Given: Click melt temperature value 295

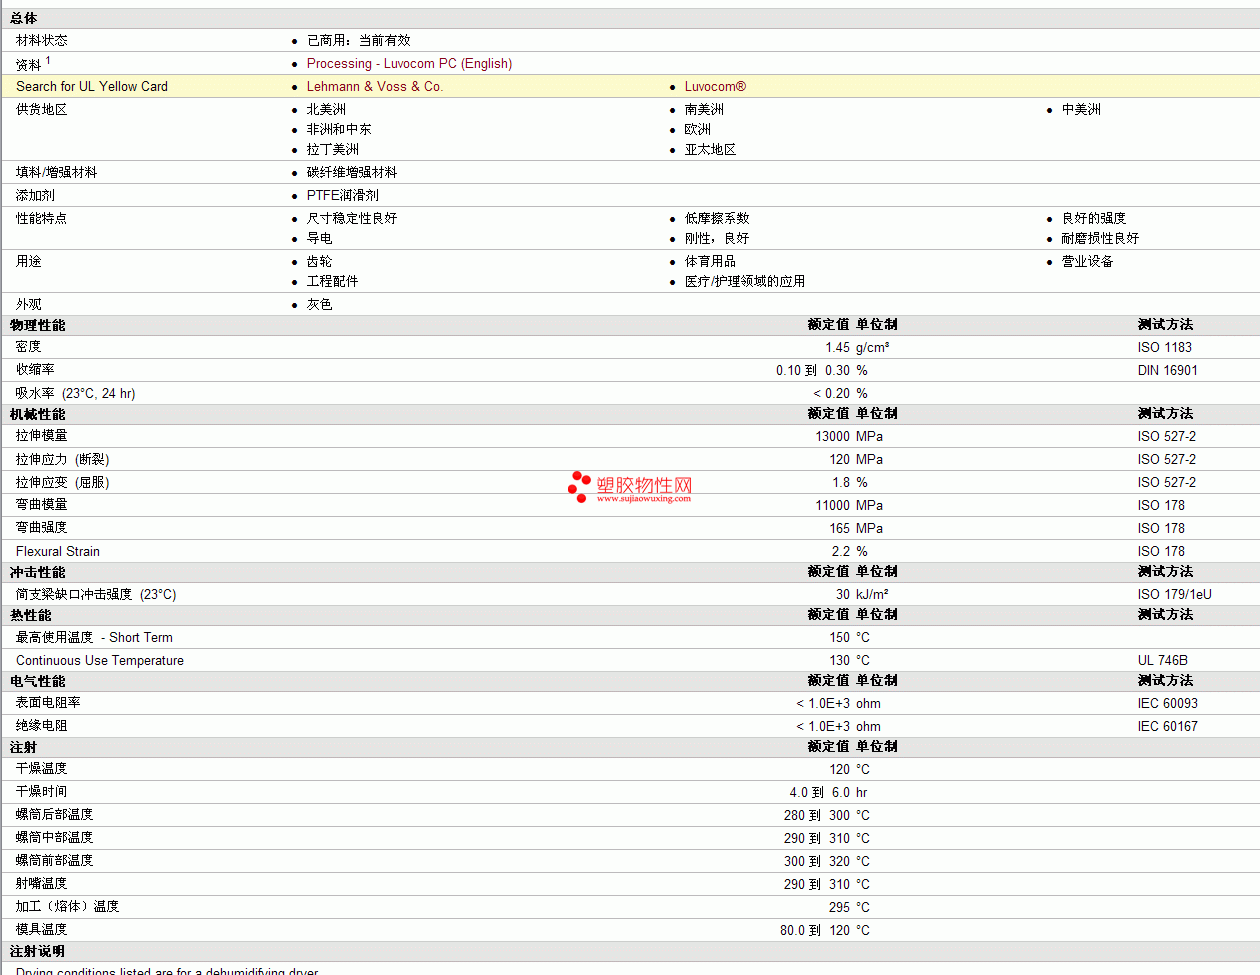Looking at the screenshot, I should click(839, 907).
